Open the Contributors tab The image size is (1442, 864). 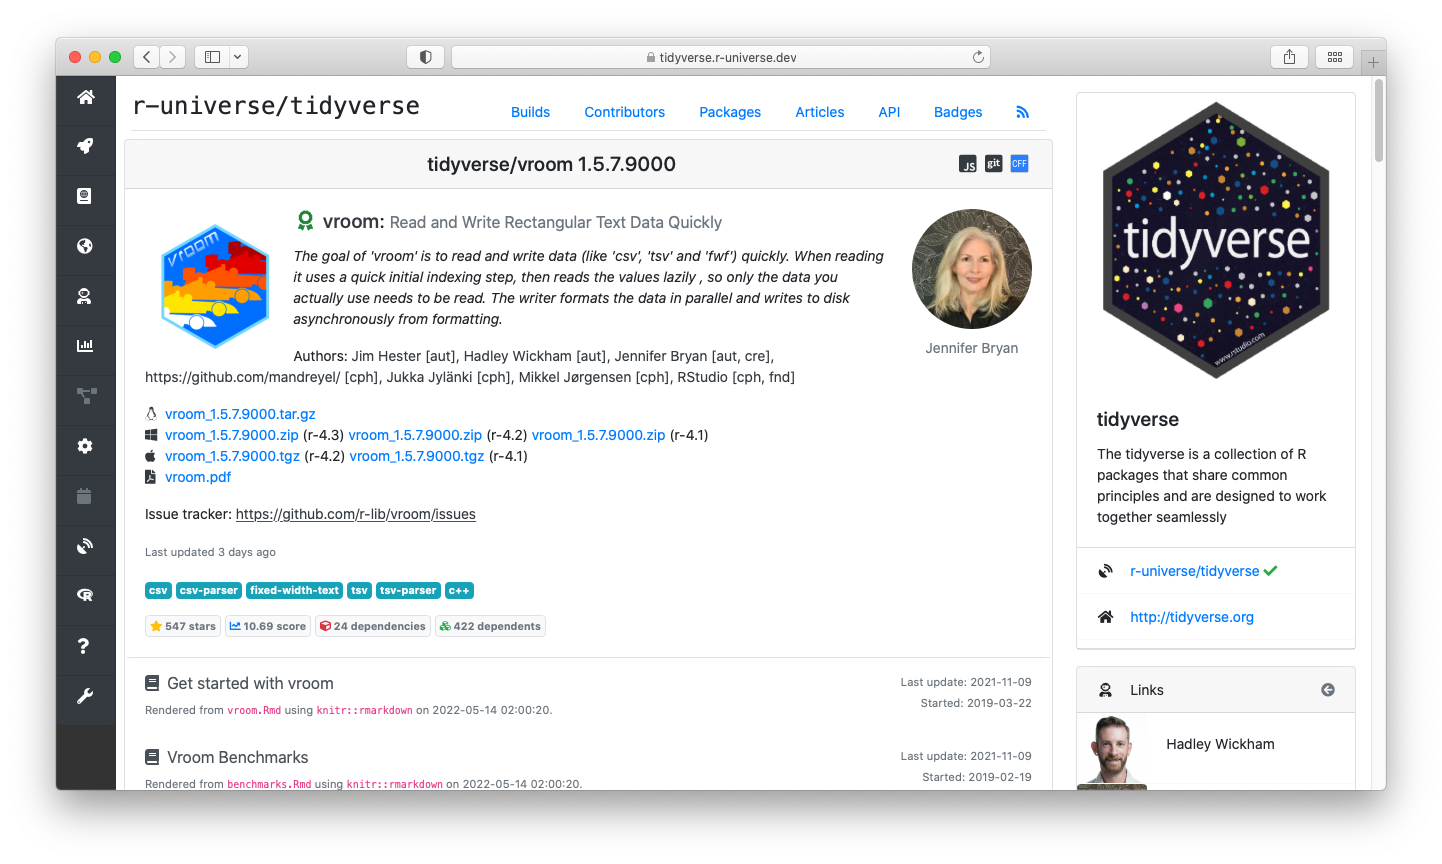624,112
